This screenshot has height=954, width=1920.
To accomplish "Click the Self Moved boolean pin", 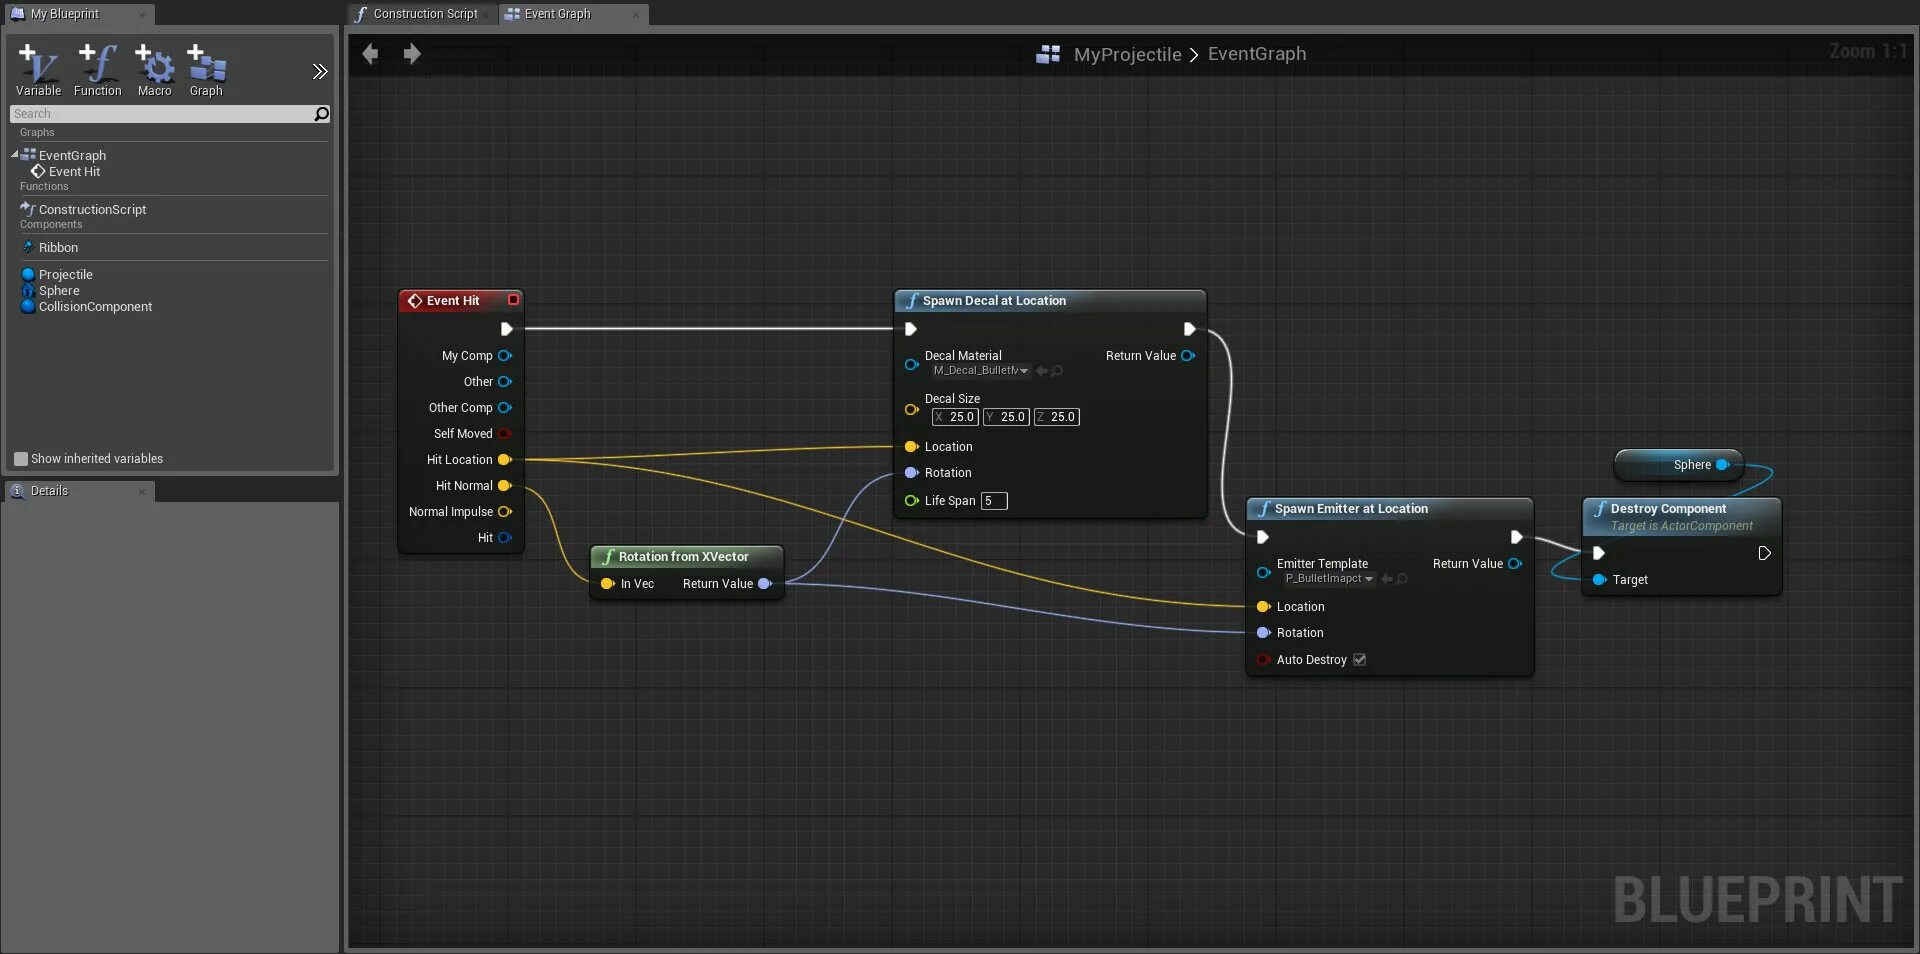I will pyautogui.click(x=505, y=434).
